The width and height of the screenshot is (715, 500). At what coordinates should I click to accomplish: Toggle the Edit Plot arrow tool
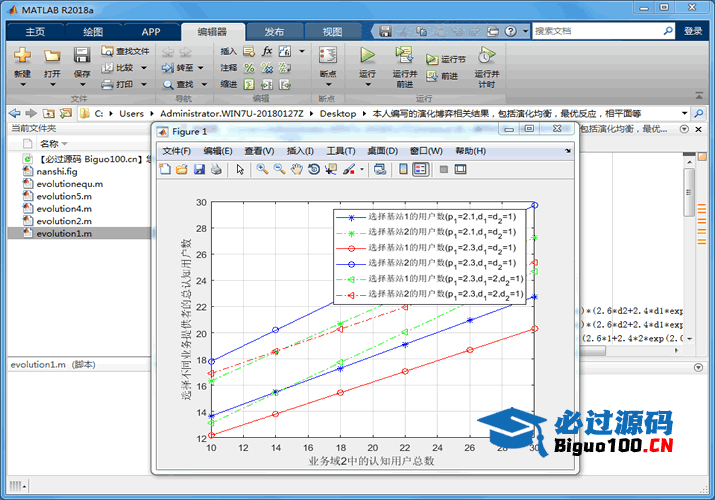240,170
